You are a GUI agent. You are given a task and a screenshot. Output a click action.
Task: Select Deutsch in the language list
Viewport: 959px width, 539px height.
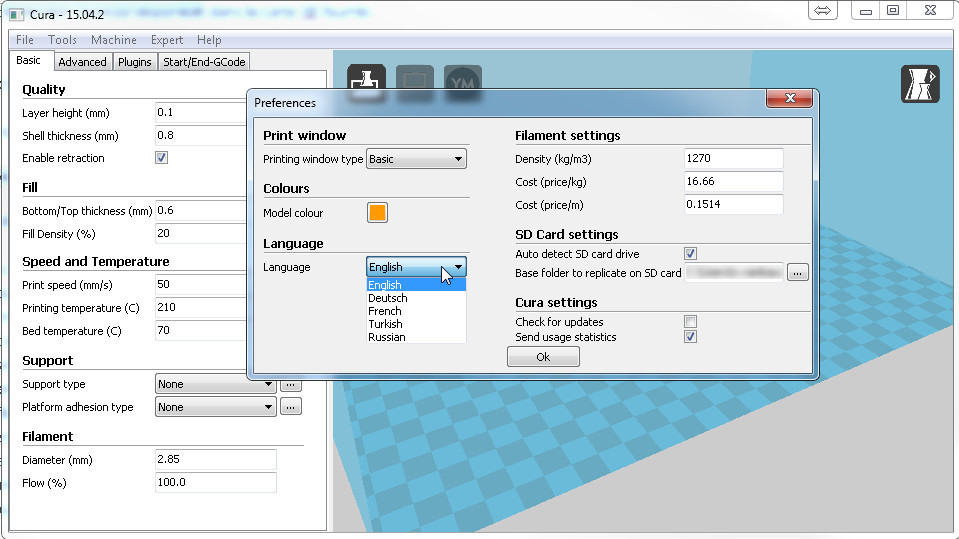416,298
